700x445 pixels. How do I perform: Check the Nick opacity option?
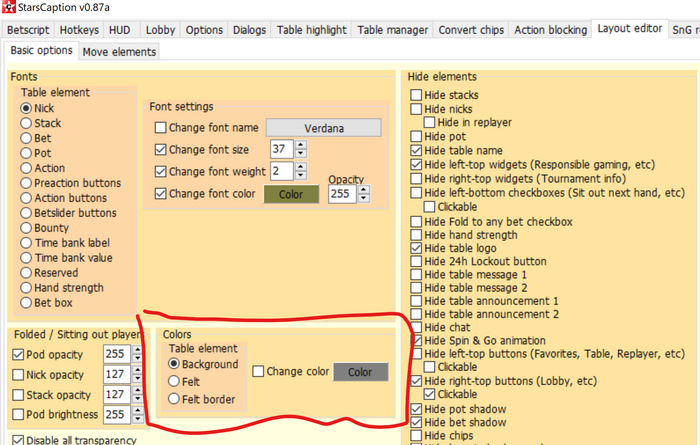17,374
